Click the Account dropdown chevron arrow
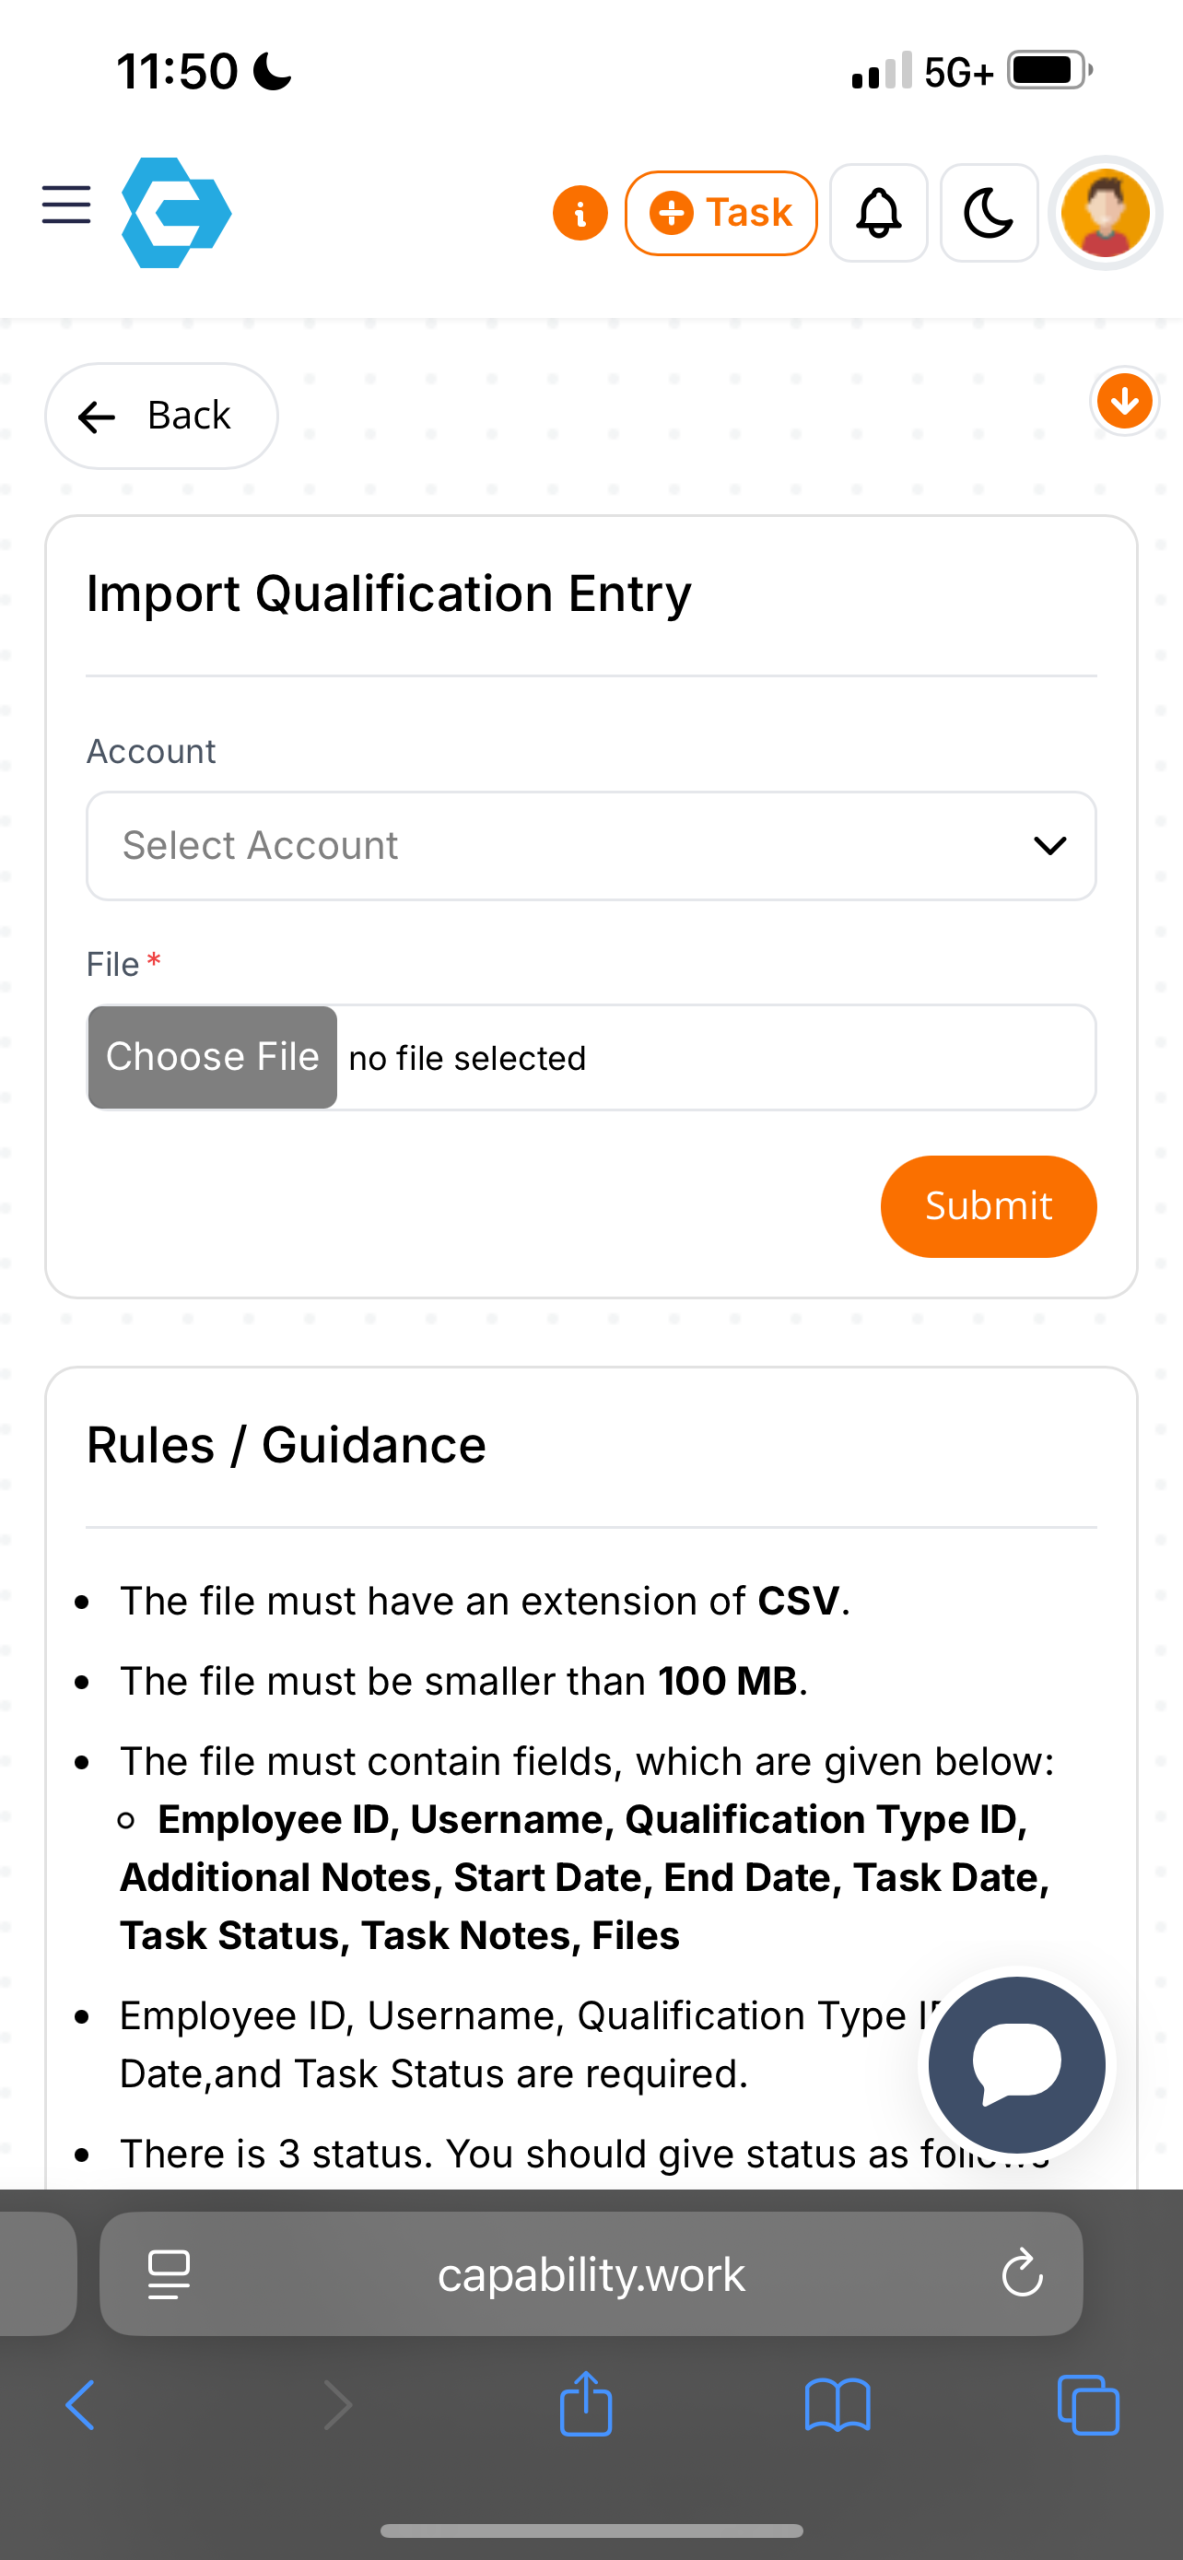Screen dimensions: 1183x2560 (1049, 846)
